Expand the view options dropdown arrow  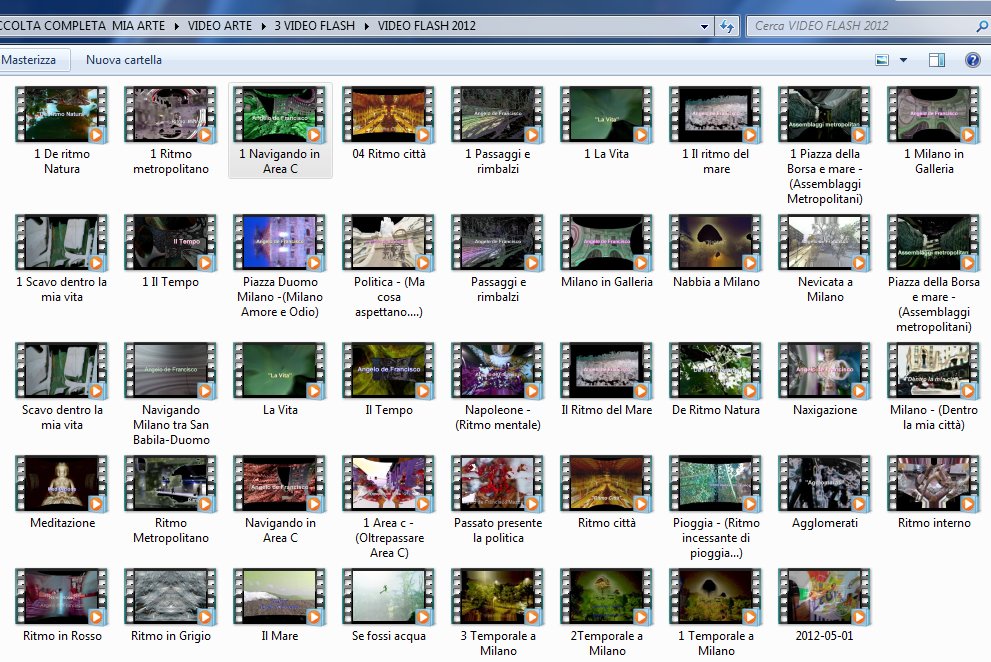(x=903, y=60)
